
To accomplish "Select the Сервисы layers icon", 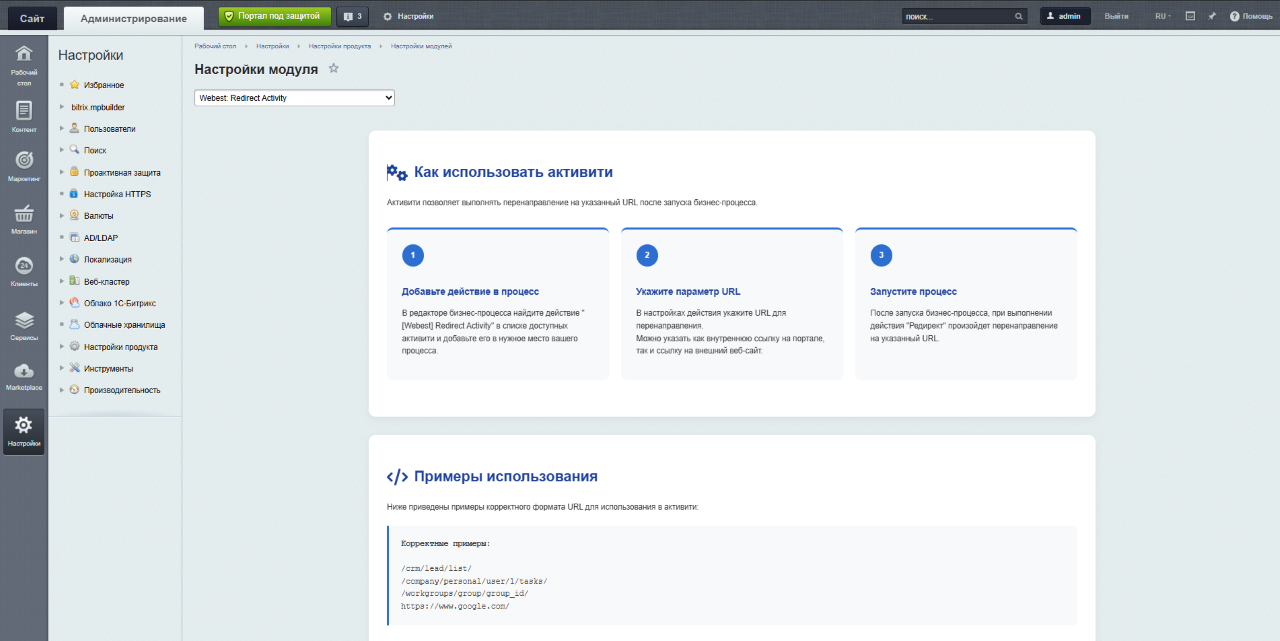I will coord(23,318).
